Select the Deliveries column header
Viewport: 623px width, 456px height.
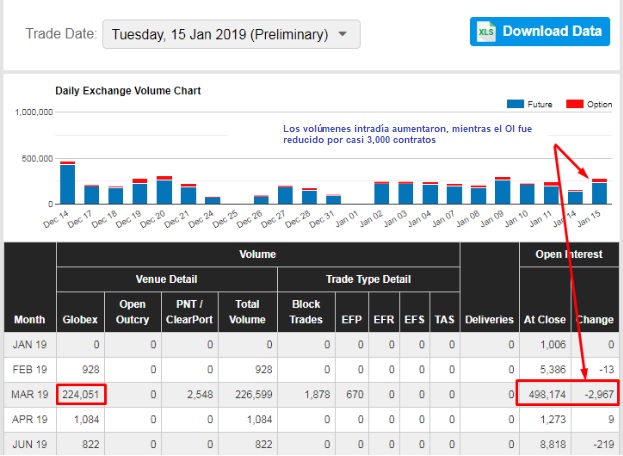pyautogui.click(x=490, y=287)
